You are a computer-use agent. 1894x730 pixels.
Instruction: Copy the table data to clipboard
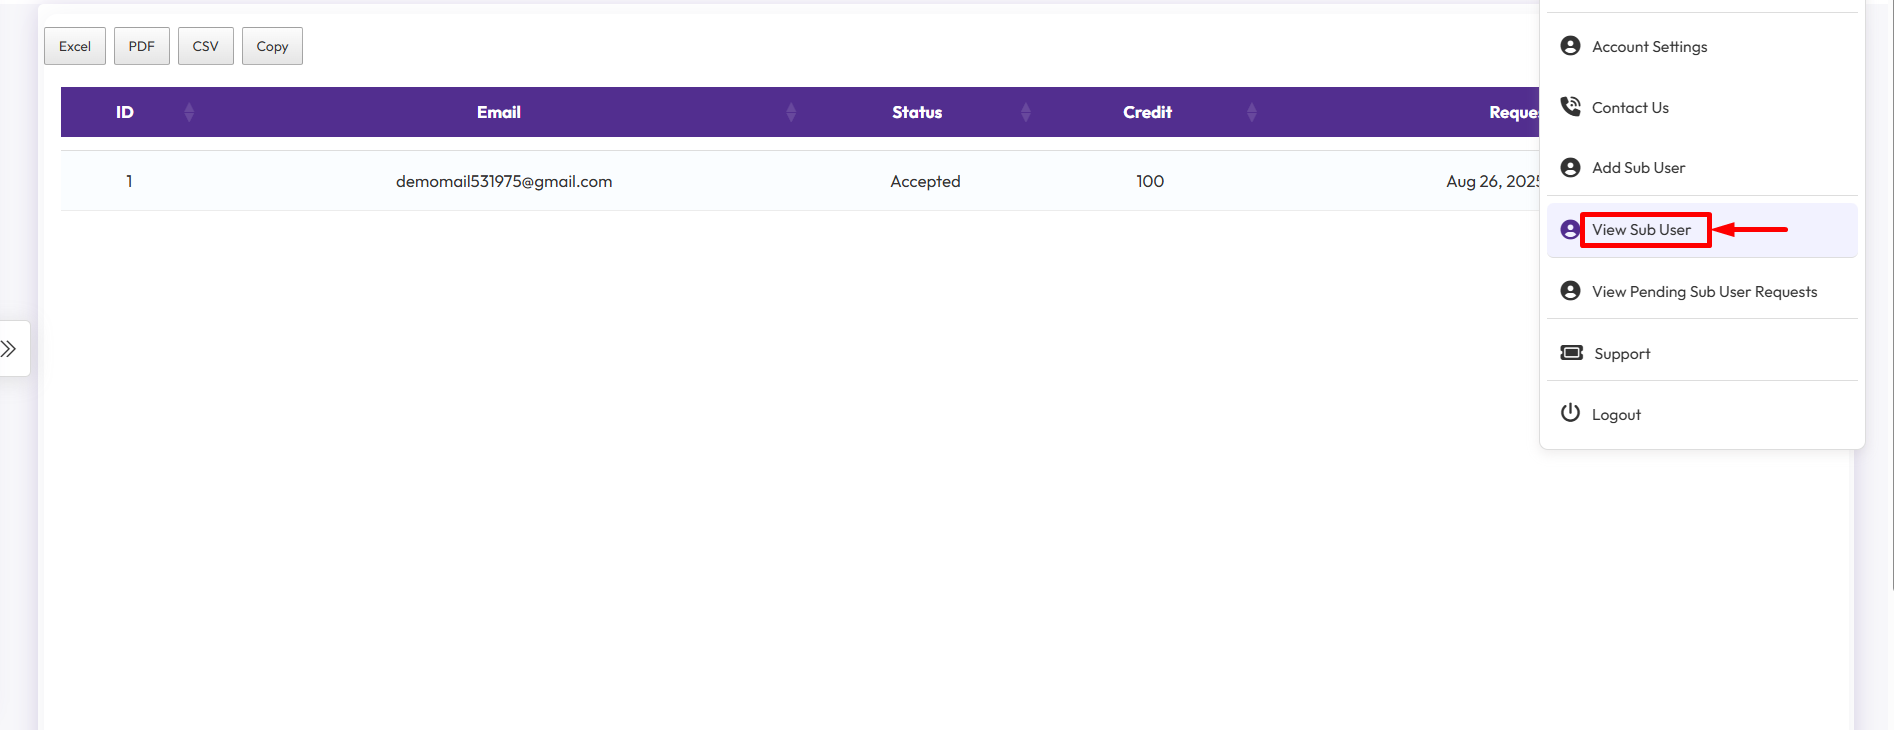tap(272, 46)
